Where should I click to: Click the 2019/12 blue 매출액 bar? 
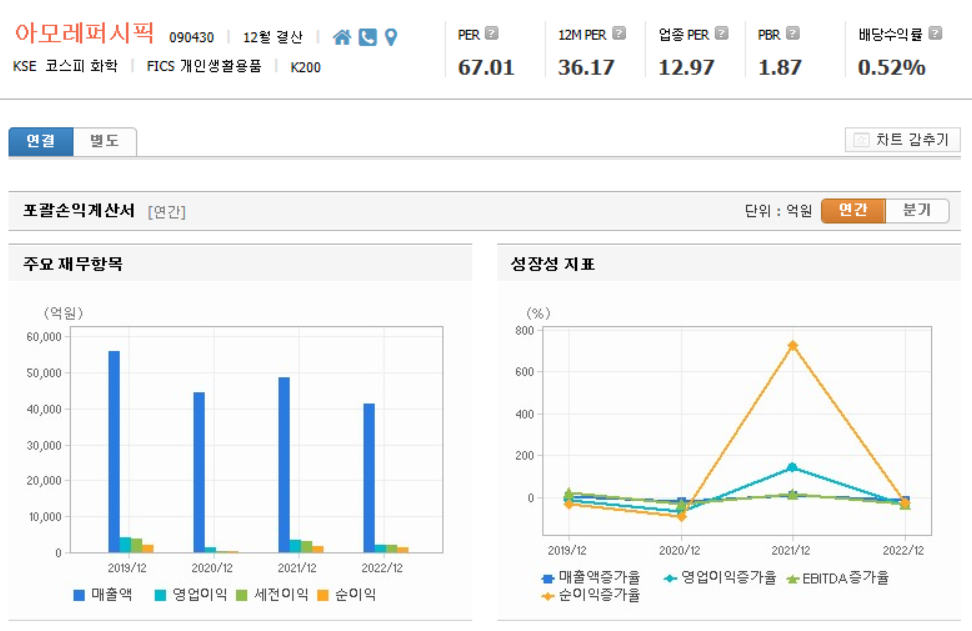pos(114,451)
